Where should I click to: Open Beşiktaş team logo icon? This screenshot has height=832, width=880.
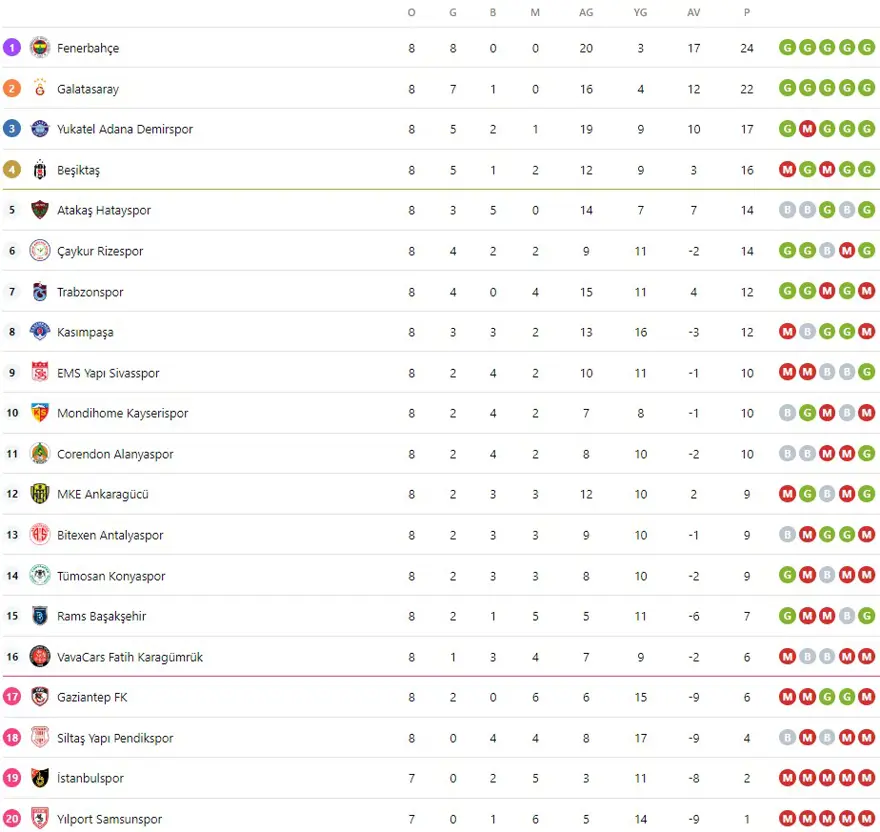pos(40,170)
